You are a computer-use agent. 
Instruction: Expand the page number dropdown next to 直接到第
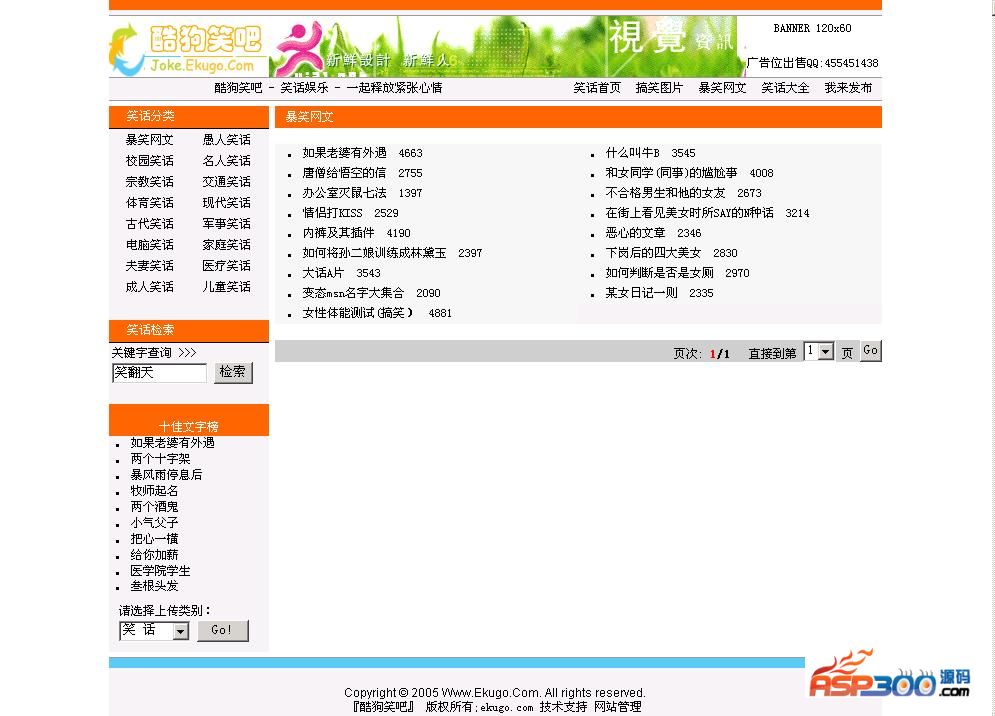[819, 351]
